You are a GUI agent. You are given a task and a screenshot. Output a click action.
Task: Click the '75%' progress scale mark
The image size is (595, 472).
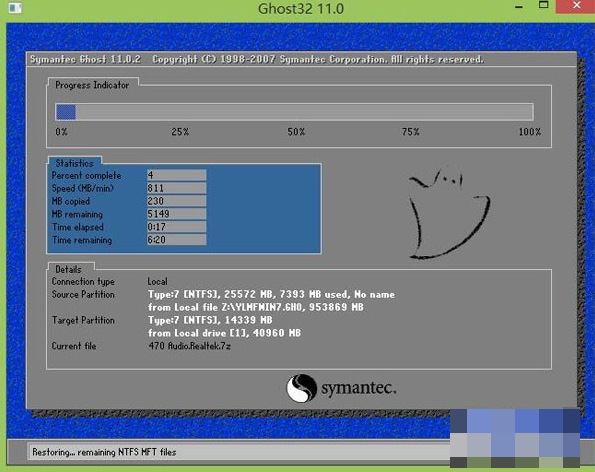pos(411,132)
